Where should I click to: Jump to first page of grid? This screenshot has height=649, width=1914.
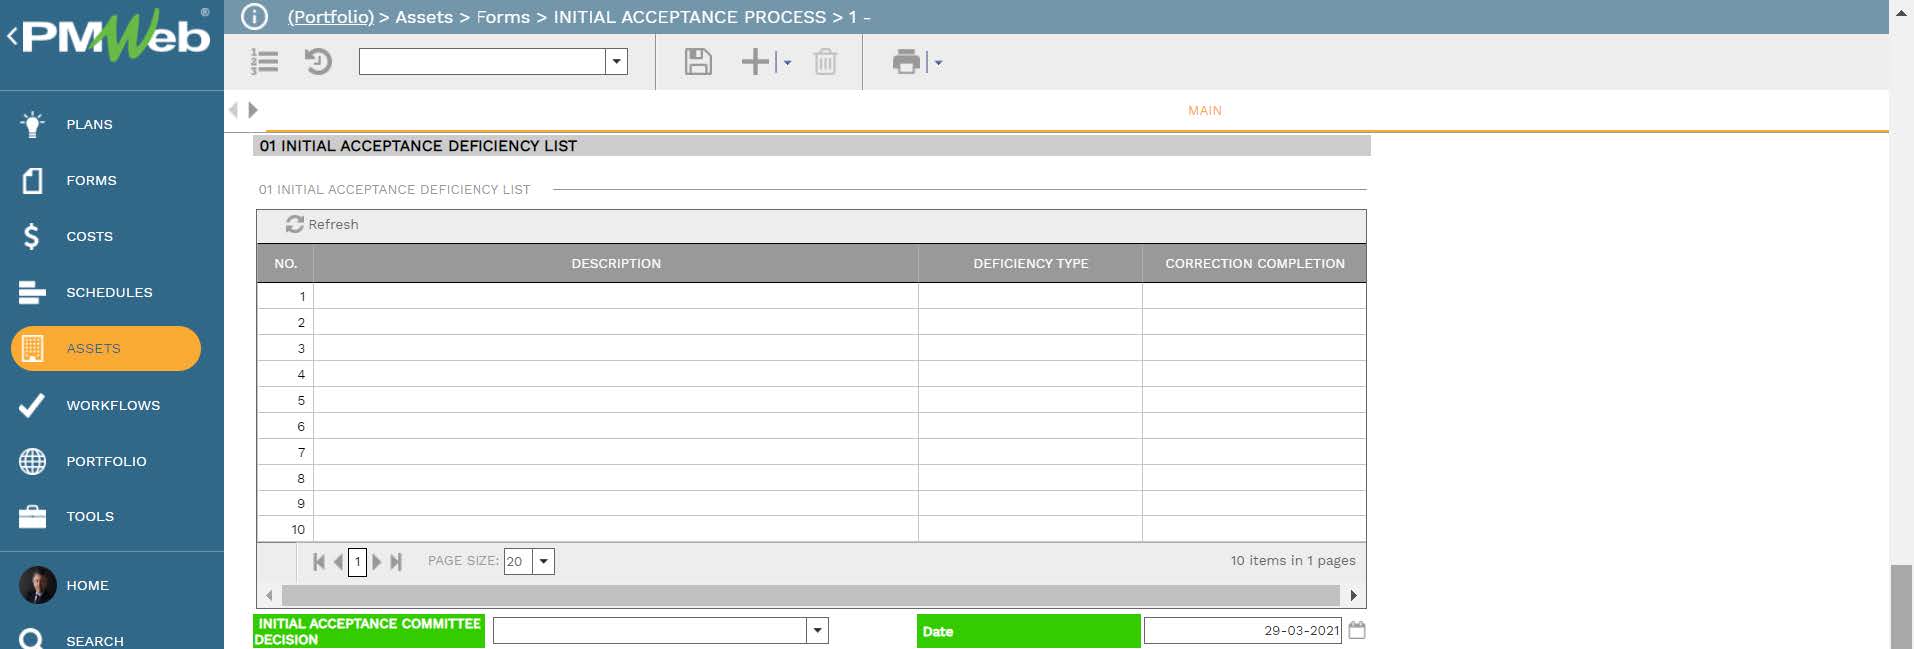[x=319, y=562]
